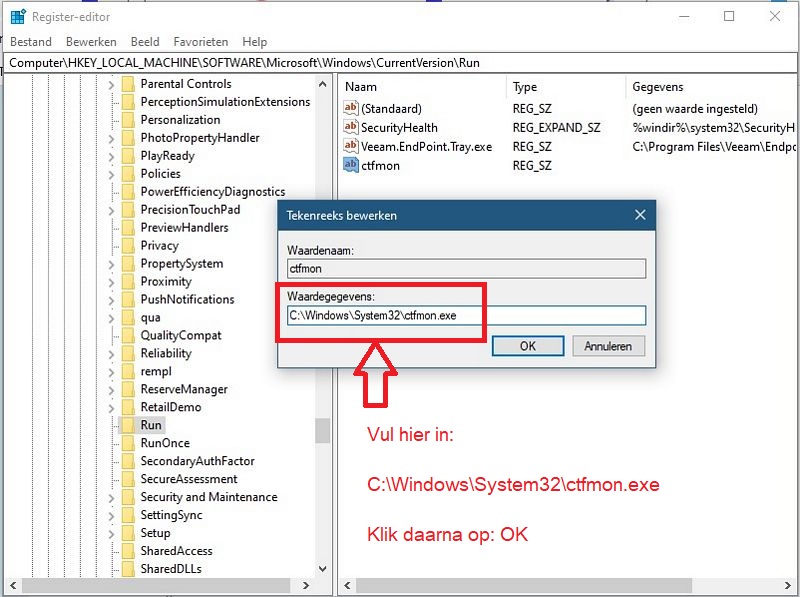Open the Favorieten menu

[x=201, y=42]
